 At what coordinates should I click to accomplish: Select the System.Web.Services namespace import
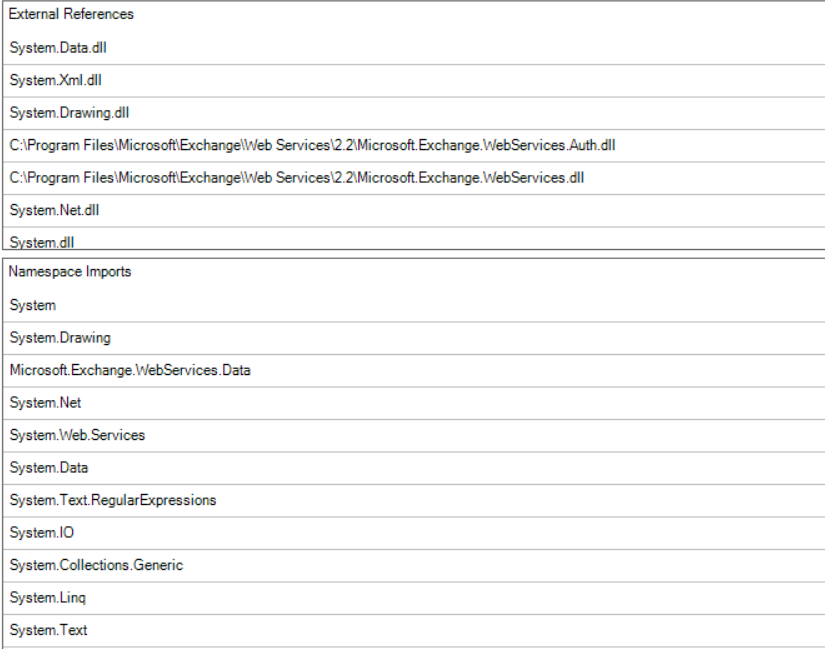(x=414, y=436)
